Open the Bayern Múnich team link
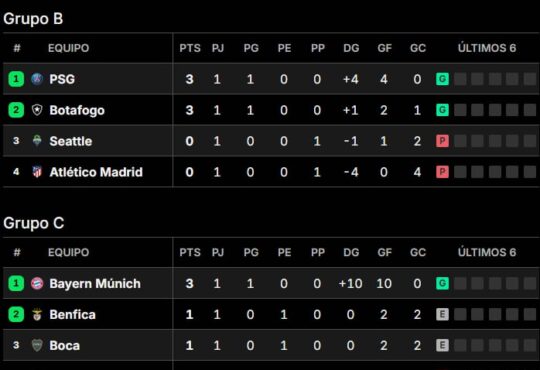Image resolution: width=540 pixels, height=370 pixels. (x=95, y=284)
